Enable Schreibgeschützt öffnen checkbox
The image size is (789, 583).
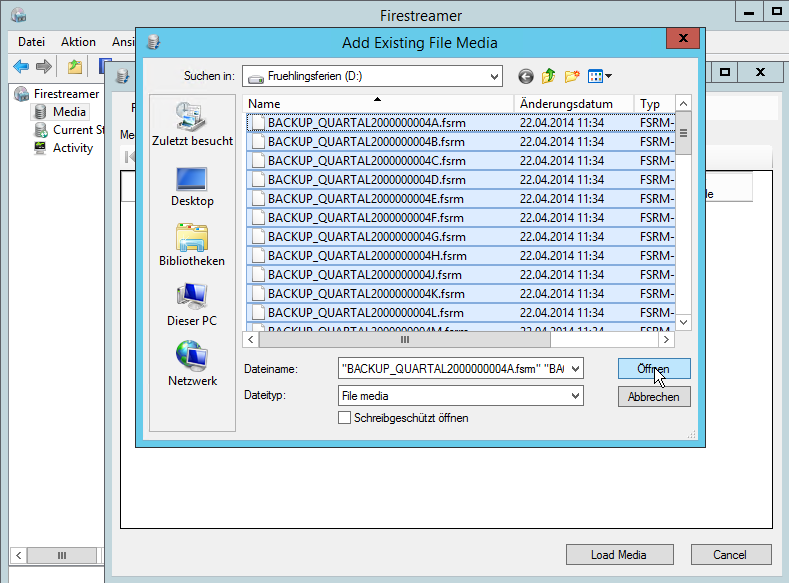(x=345, y=418)
